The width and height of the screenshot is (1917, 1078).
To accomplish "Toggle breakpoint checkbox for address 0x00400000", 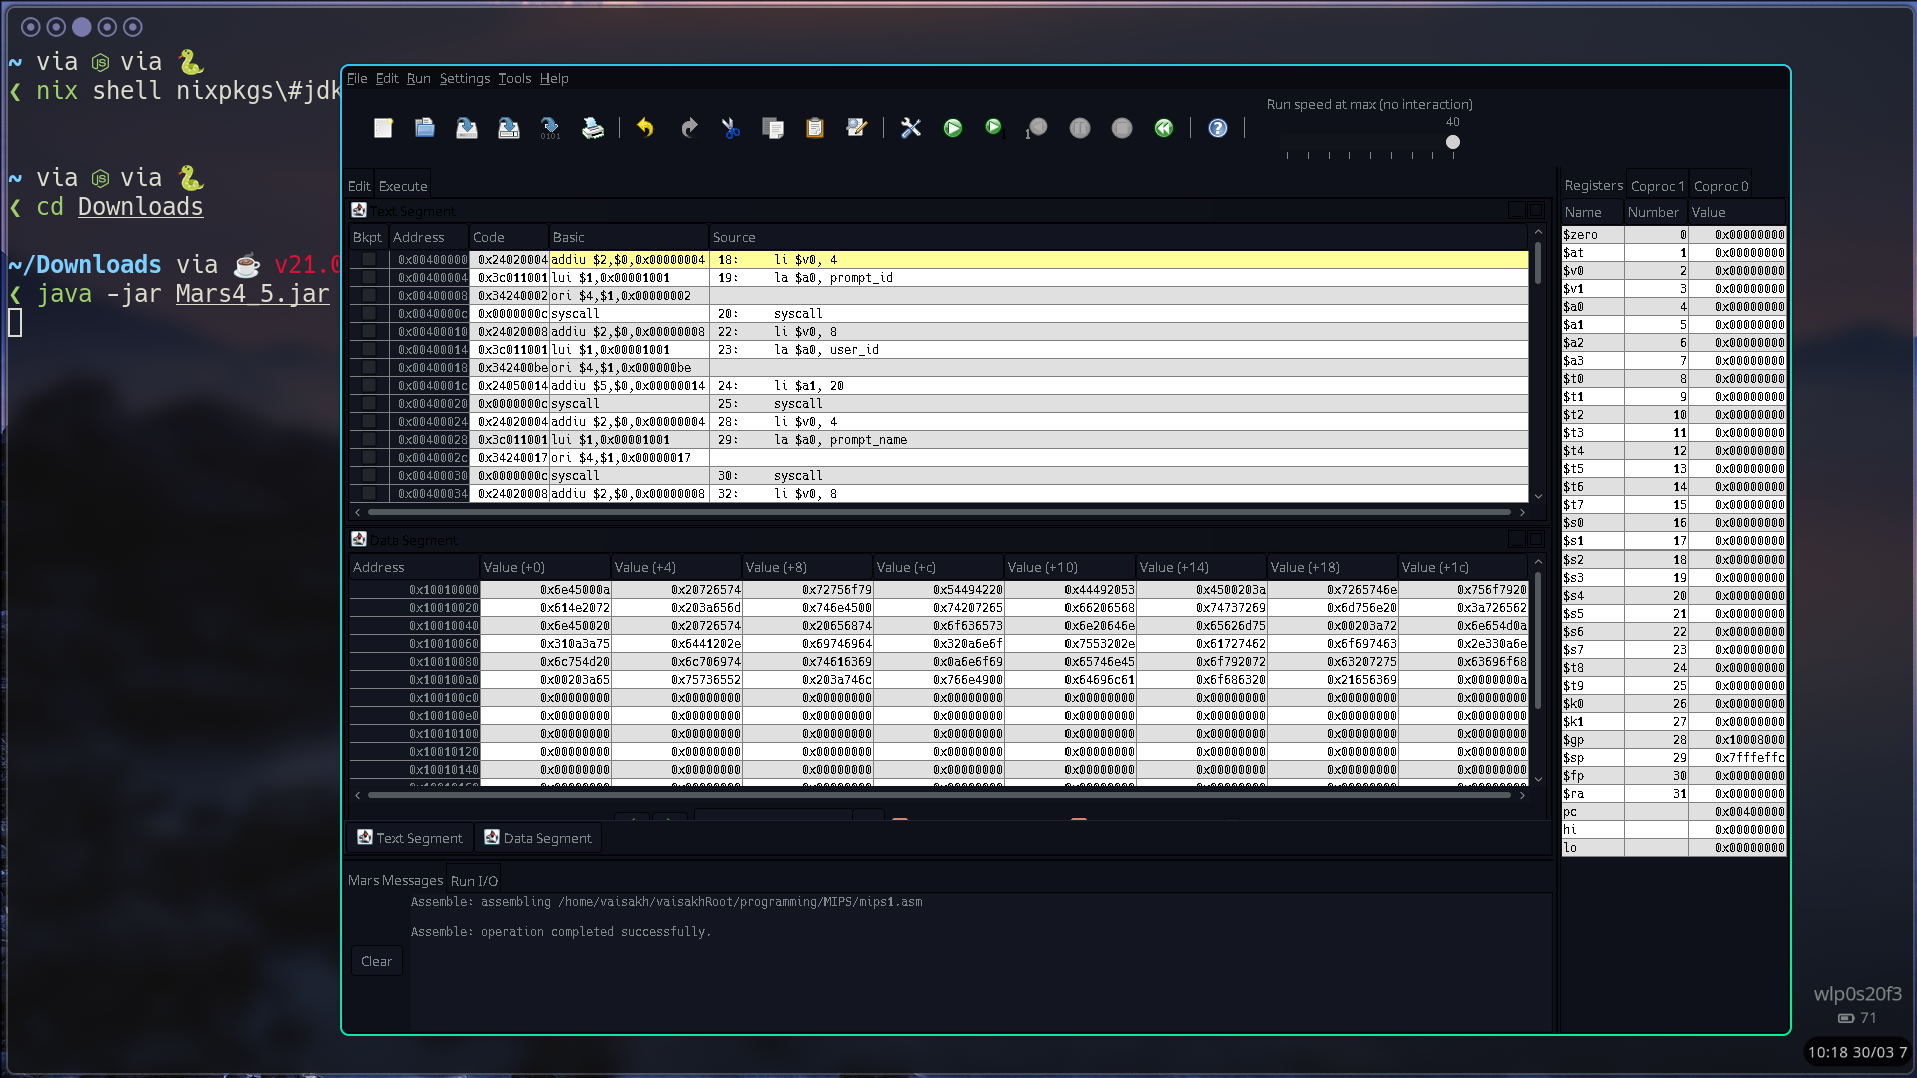I will (x=369, y=260).
